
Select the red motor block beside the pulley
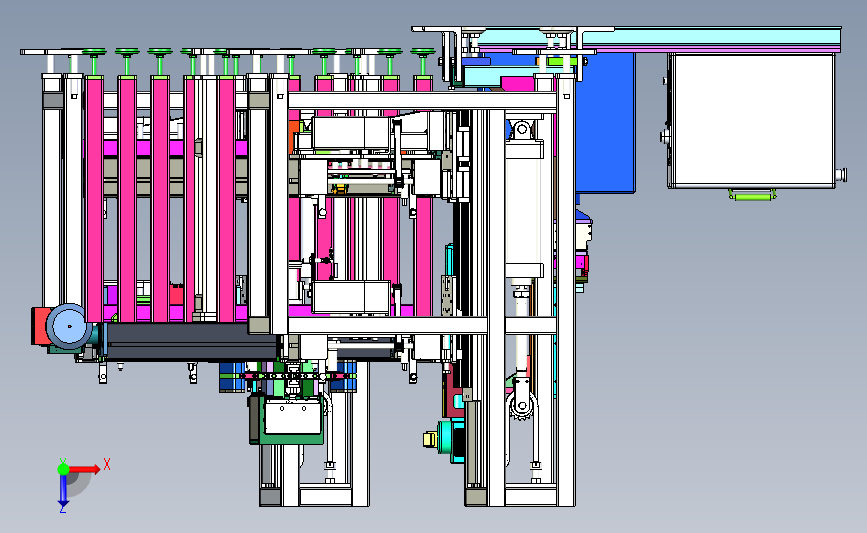click(x=39, y=327)
